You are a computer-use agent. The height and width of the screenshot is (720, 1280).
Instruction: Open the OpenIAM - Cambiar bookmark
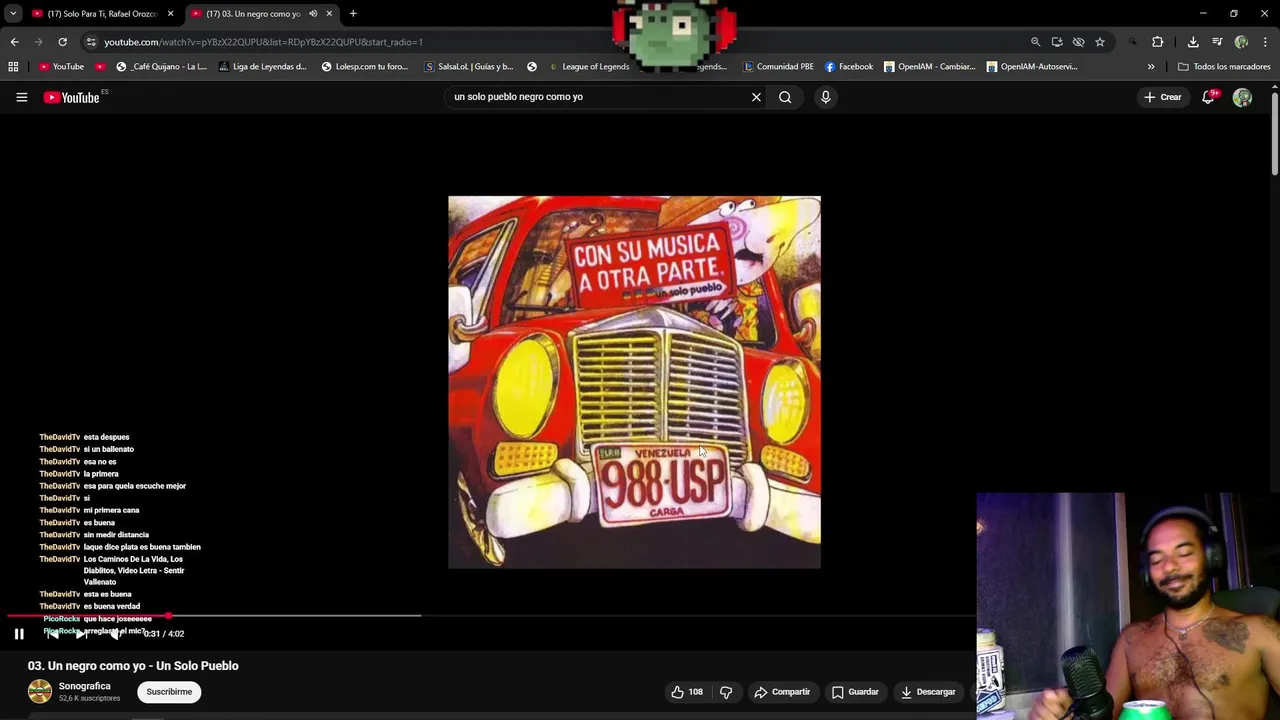pos(929,67)
